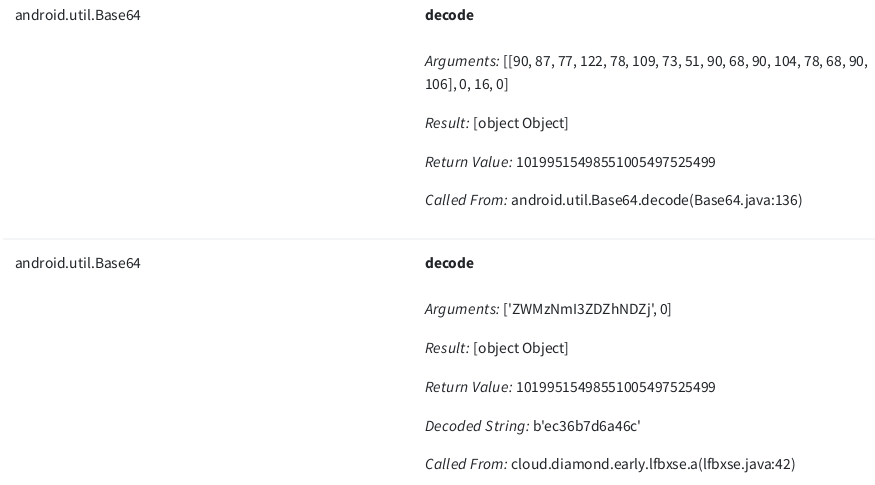Click Decoded String b'ec36b7d6a46c' value

pos(586,426)
